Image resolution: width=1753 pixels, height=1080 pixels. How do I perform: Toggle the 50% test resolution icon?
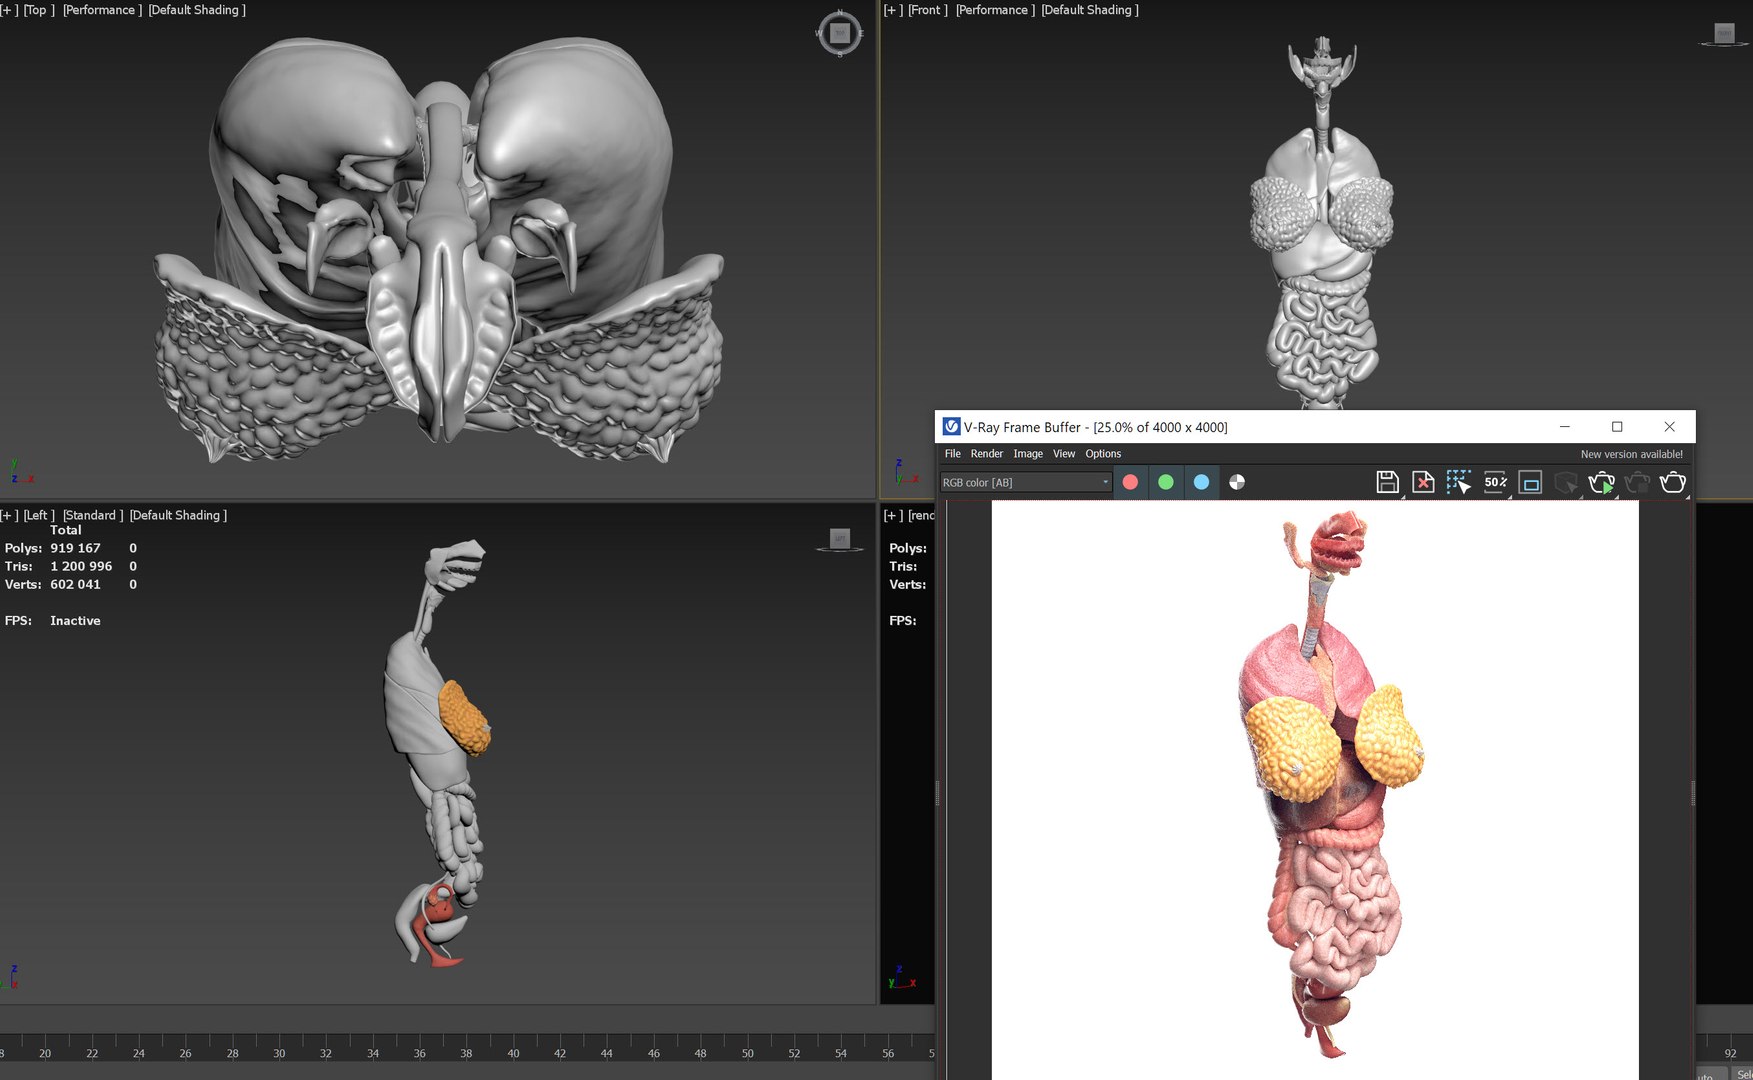click(x=1495, y=482)
